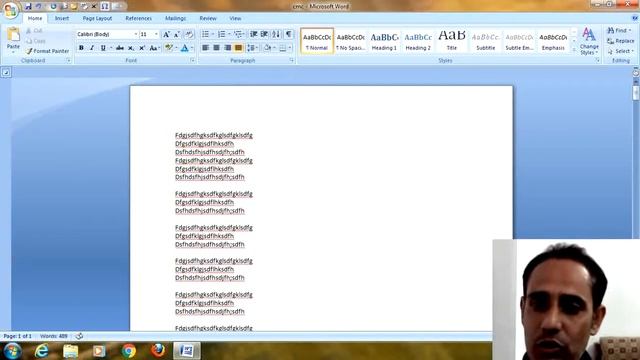Decrease paragraph indent
This screenshot has height=360, width=640.
pyautogui.click(x=253, y=34)
